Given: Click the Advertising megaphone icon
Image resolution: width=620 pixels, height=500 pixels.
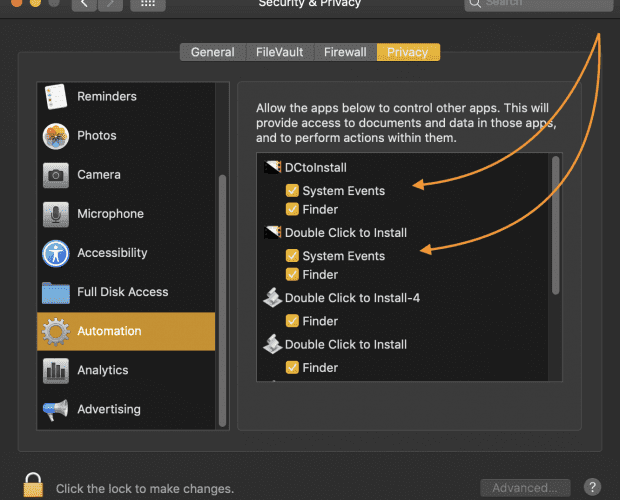Looking at the screenshot, I should pyautogui.click(x=55, y=410).
